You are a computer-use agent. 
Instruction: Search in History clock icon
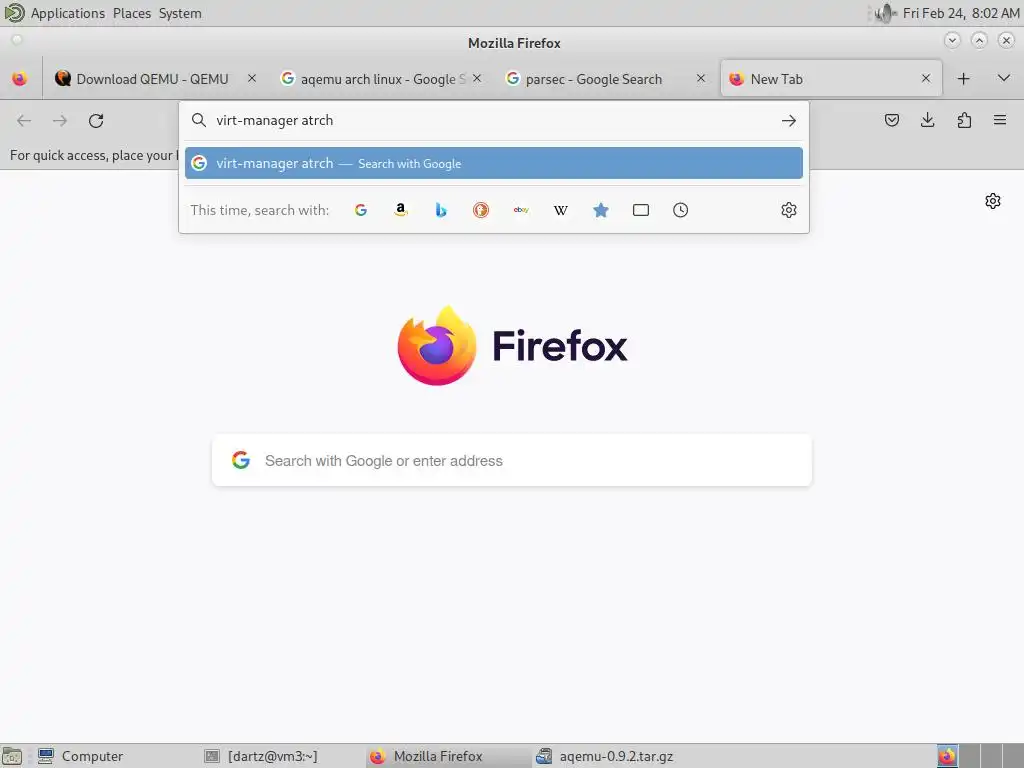pyautogui.click(x=680, y=210)
